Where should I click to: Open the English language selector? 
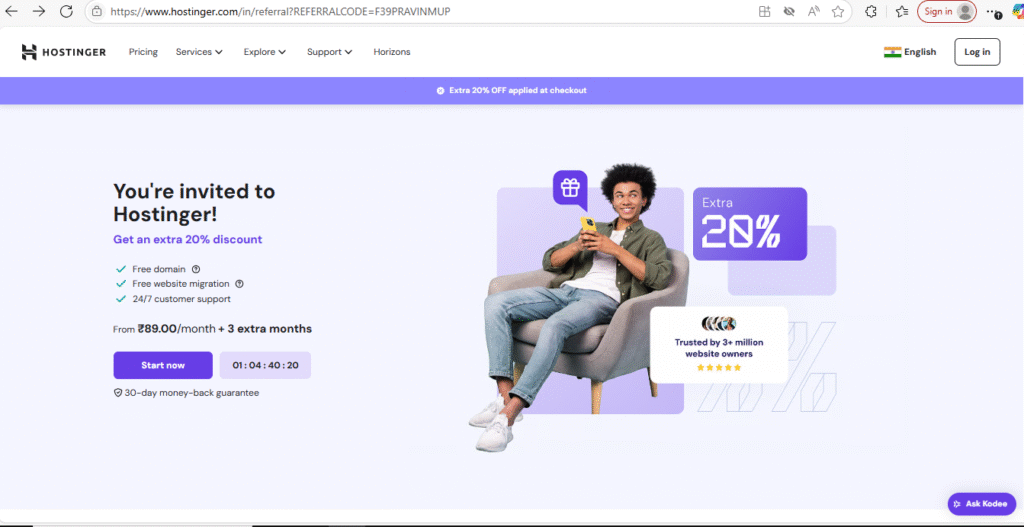910,52
